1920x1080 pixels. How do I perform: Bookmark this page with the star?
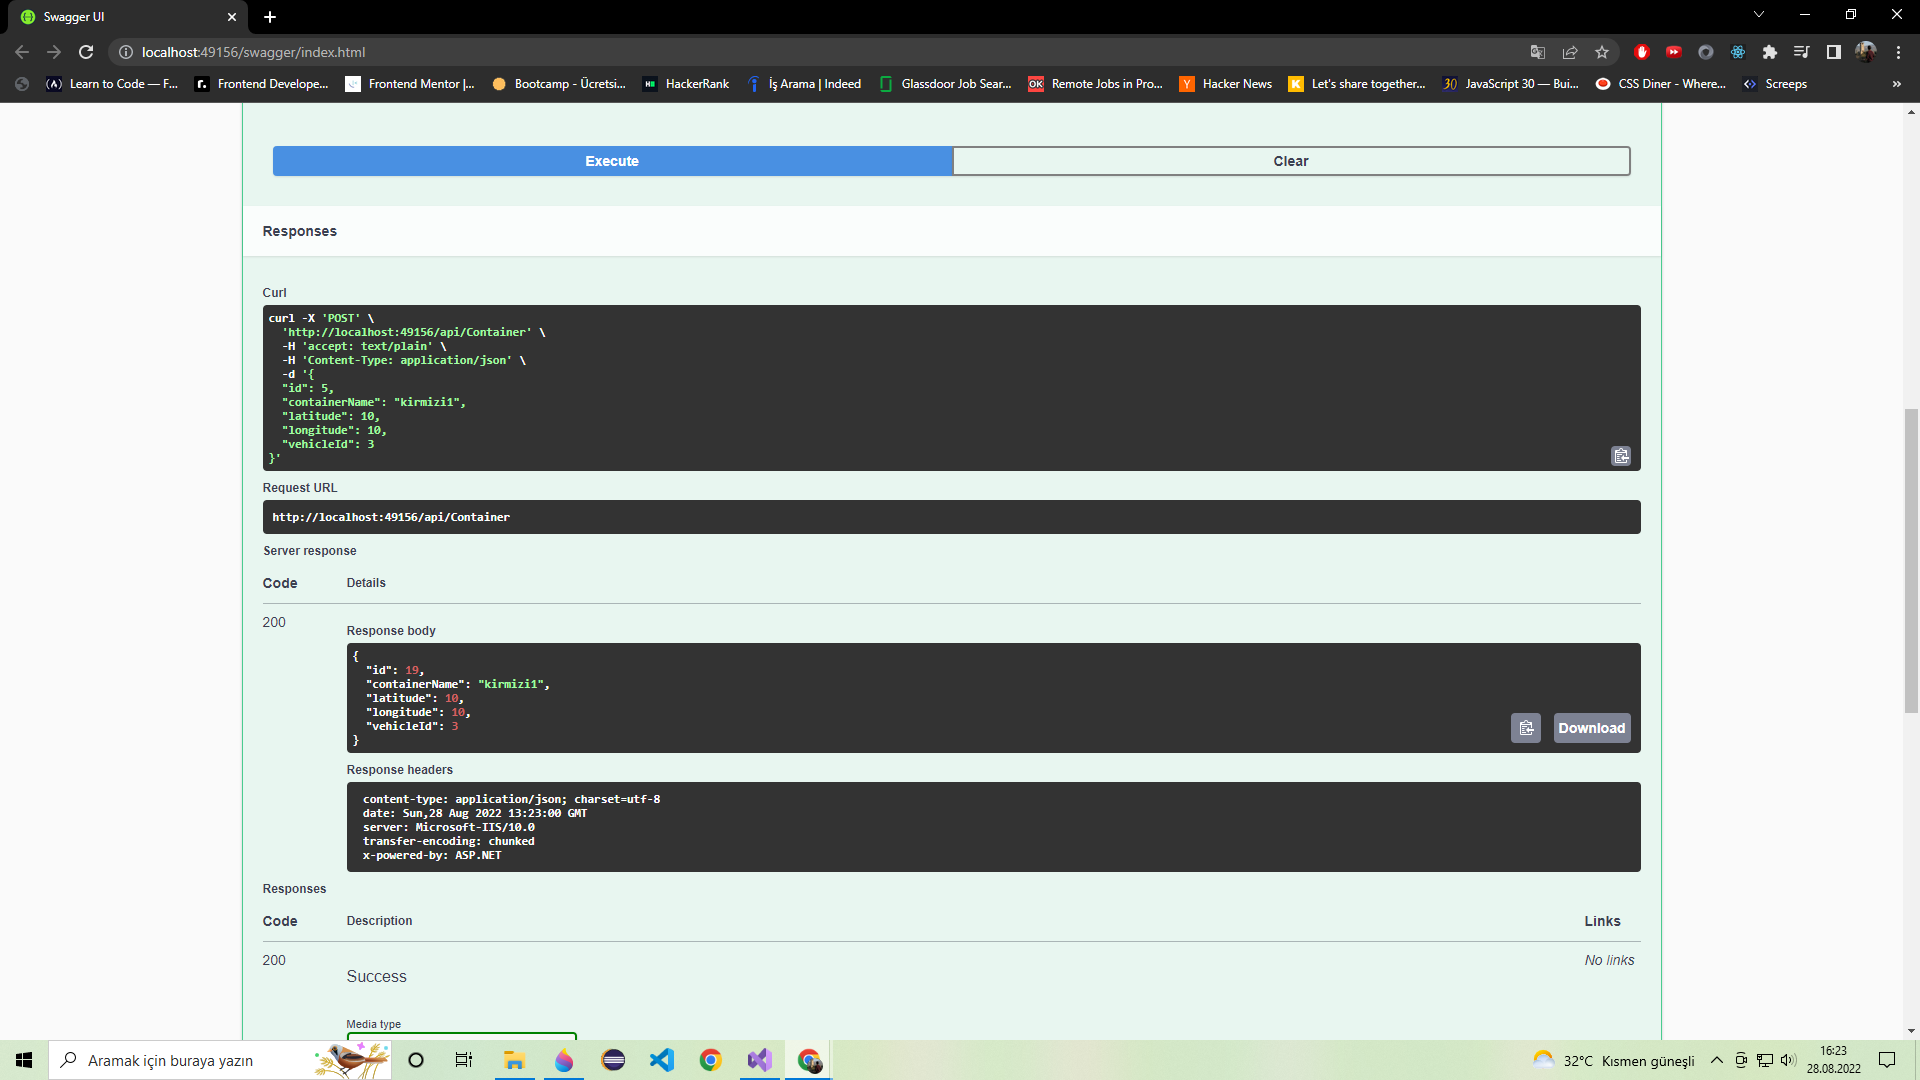point(1603,52)
